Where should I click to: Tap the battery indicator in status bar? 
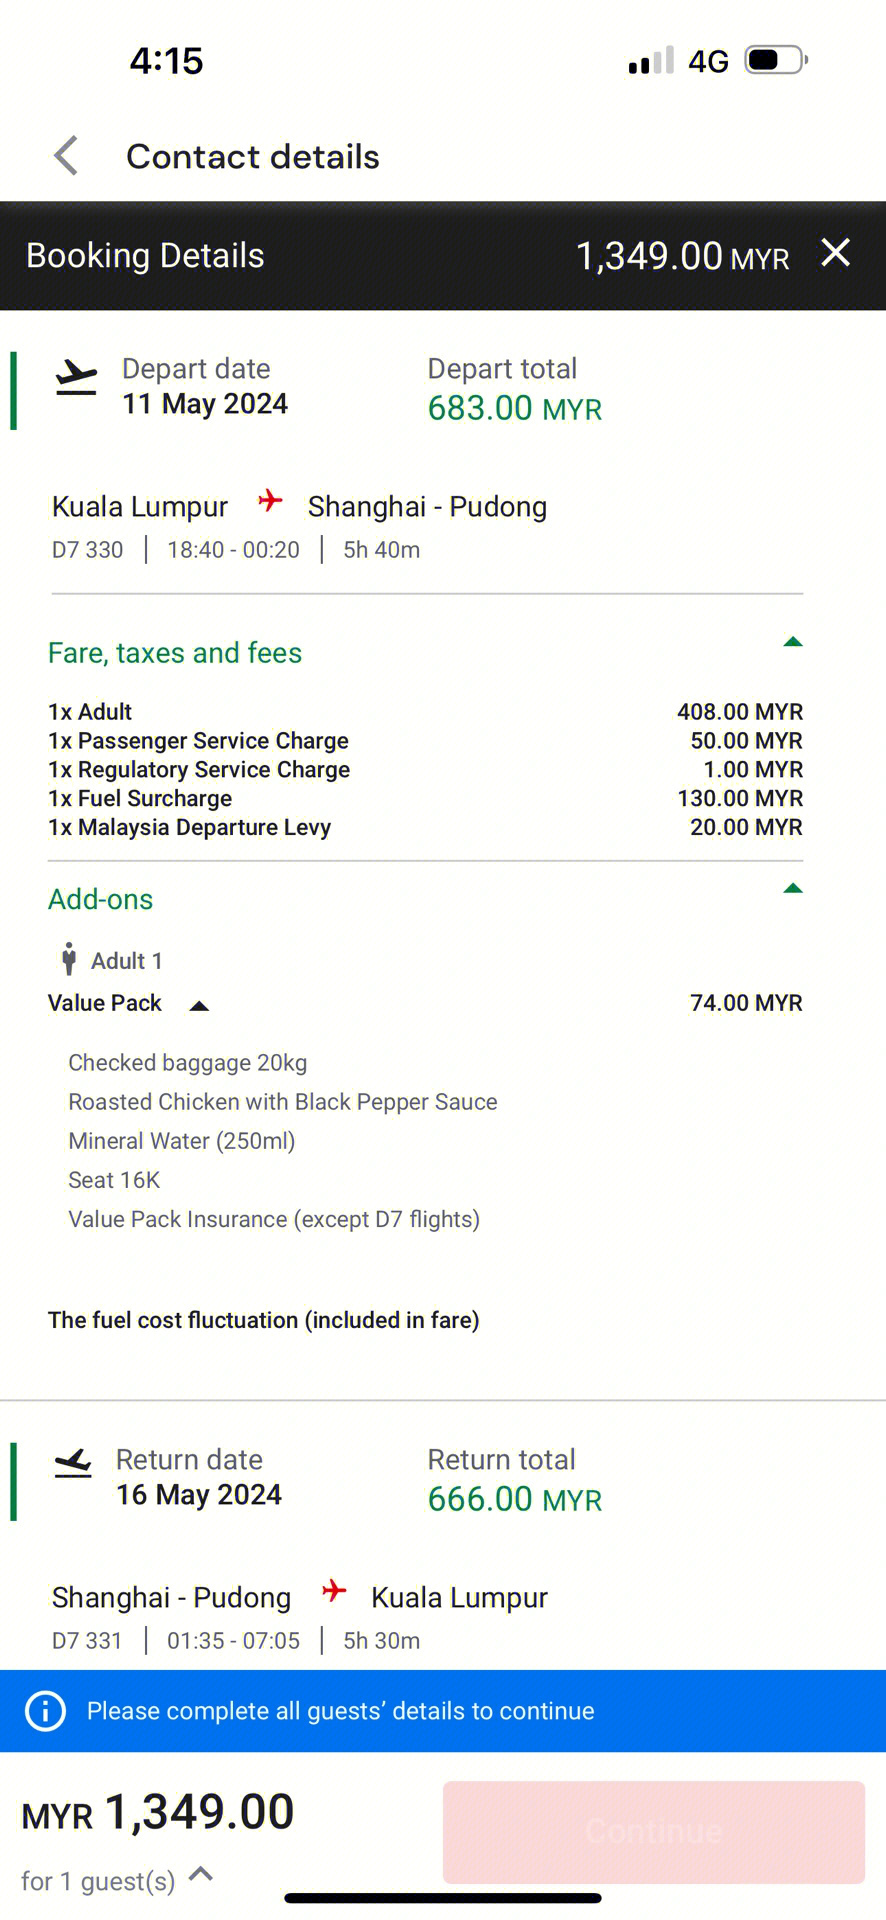coord(776,60)
